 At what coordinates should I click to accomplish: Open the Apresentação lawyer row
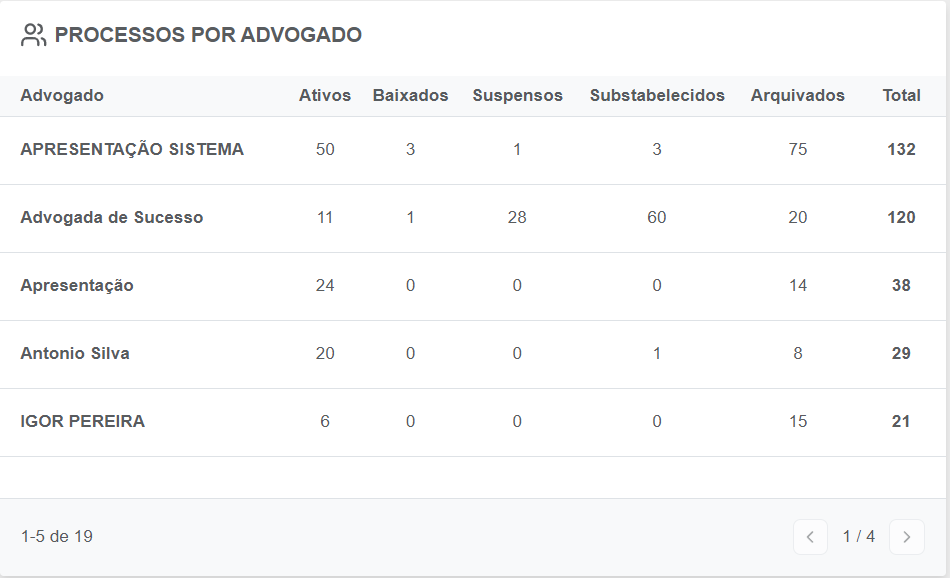point(473,286)
